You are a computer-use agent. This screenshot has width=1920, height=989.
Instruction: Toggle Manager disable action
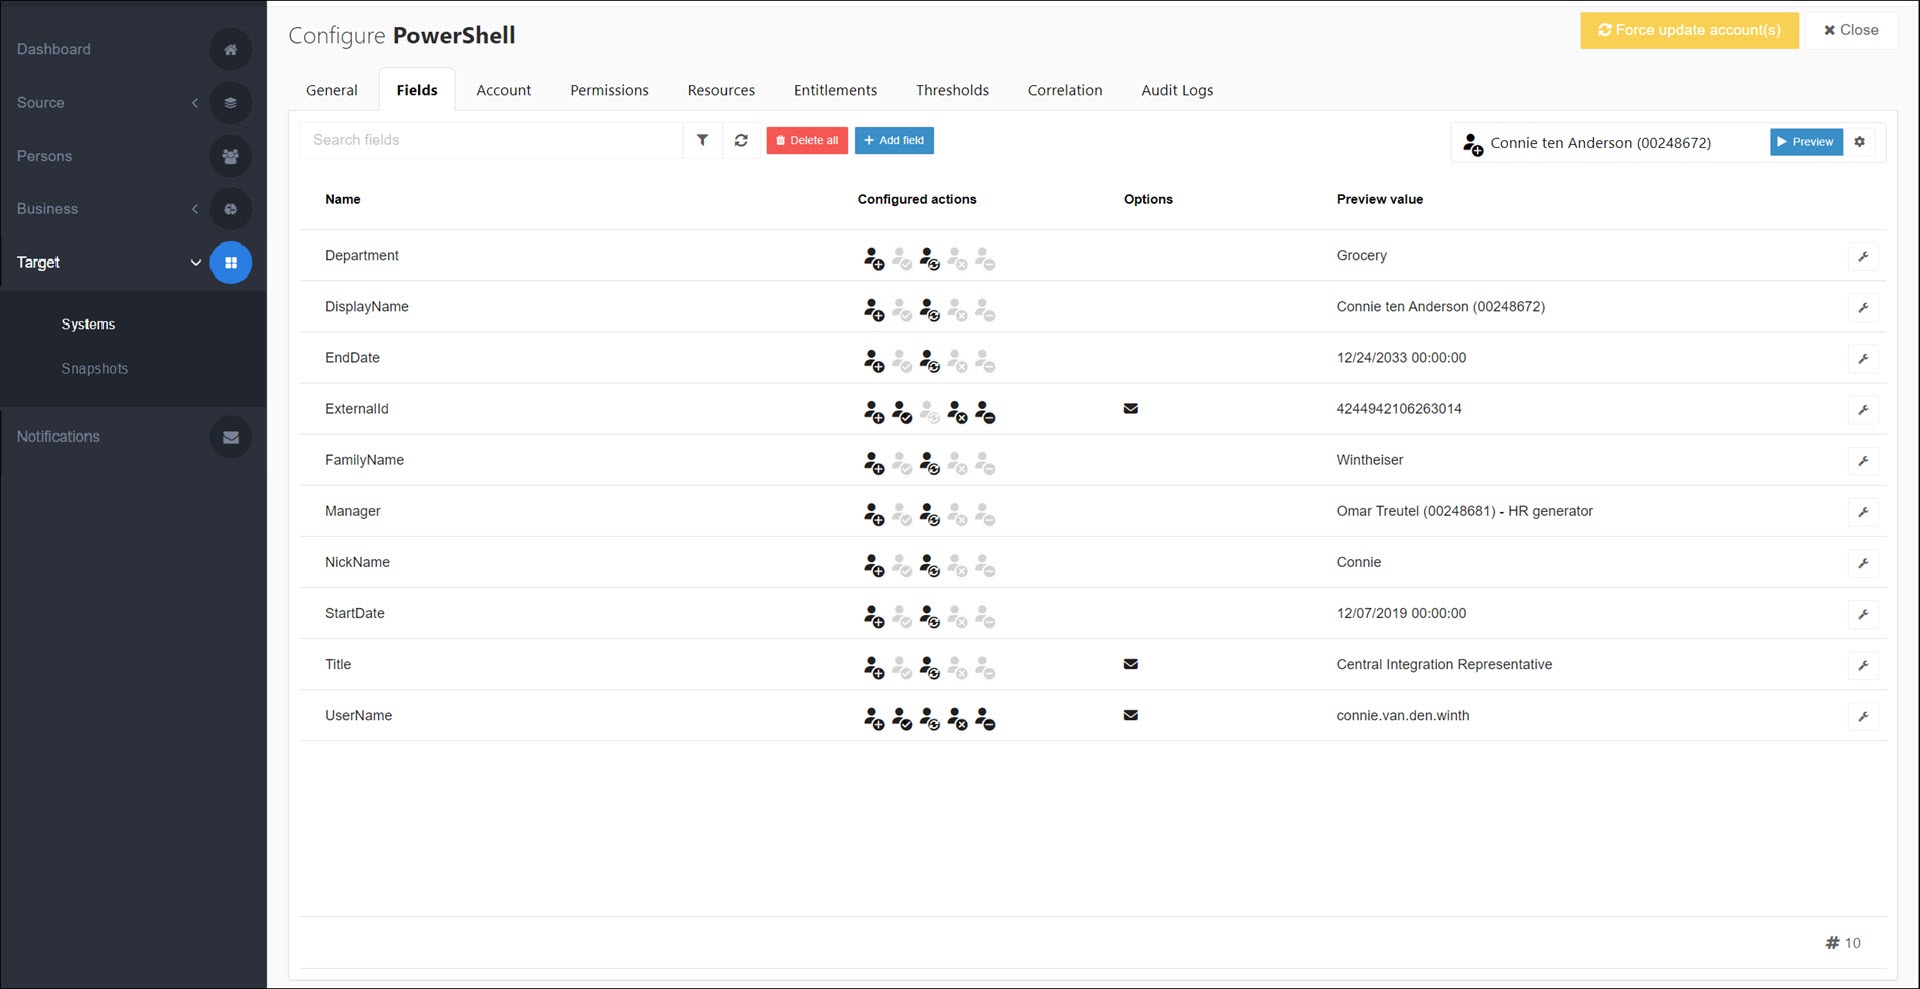click(x=957, y=514)
